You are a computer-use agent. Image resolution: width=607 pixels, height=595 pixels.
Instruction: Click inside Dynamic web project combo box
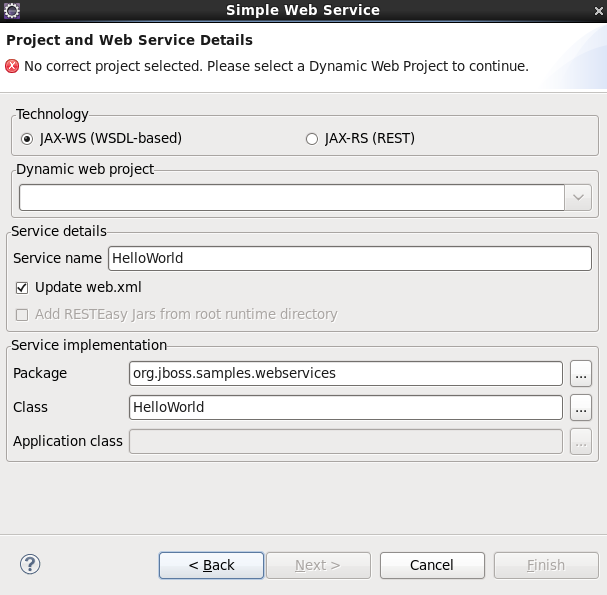[x=291, y=198]
